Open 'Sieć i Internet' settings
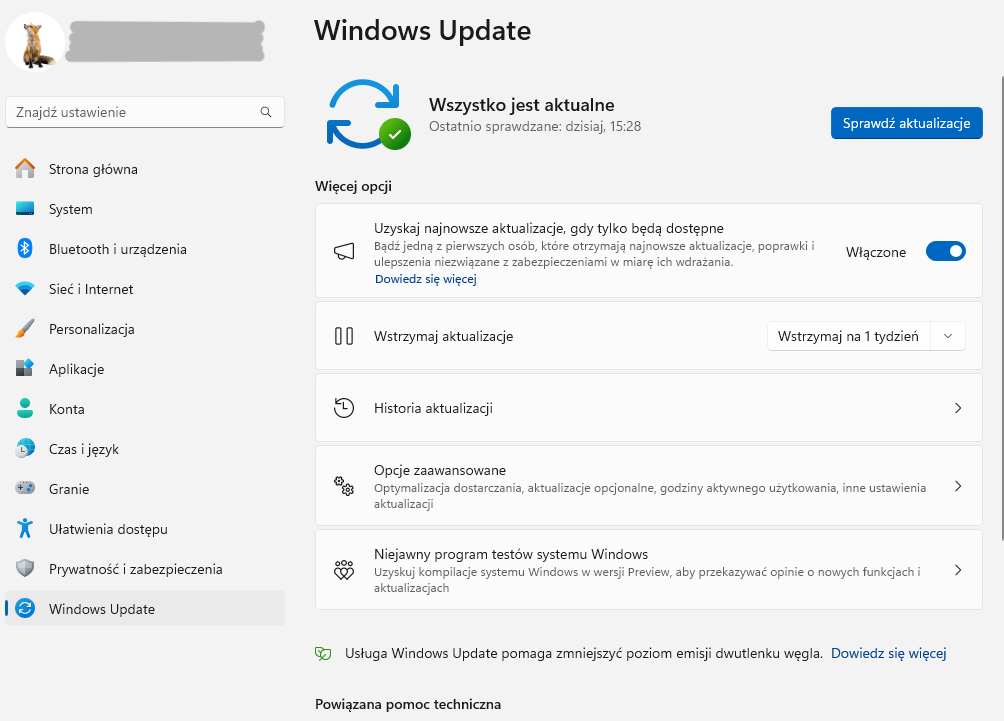 point(145,289)
